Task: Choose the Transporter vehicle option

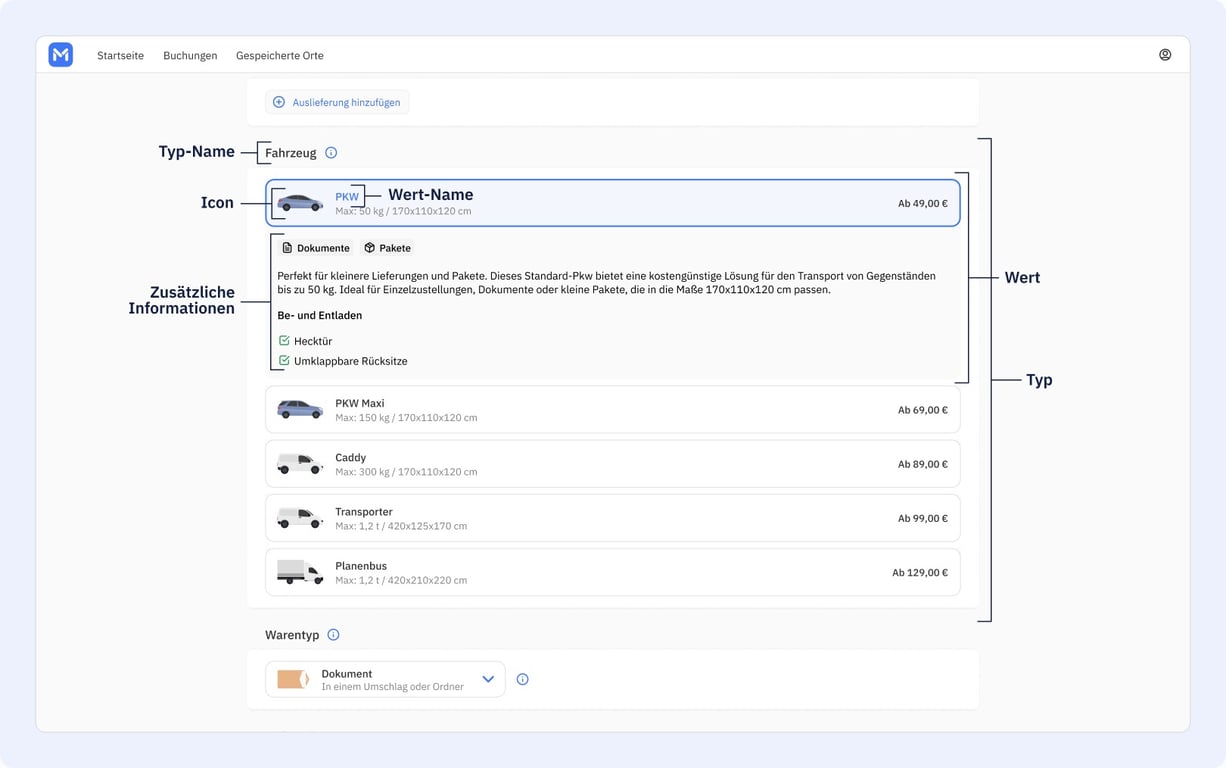Action: pos(613,518)
